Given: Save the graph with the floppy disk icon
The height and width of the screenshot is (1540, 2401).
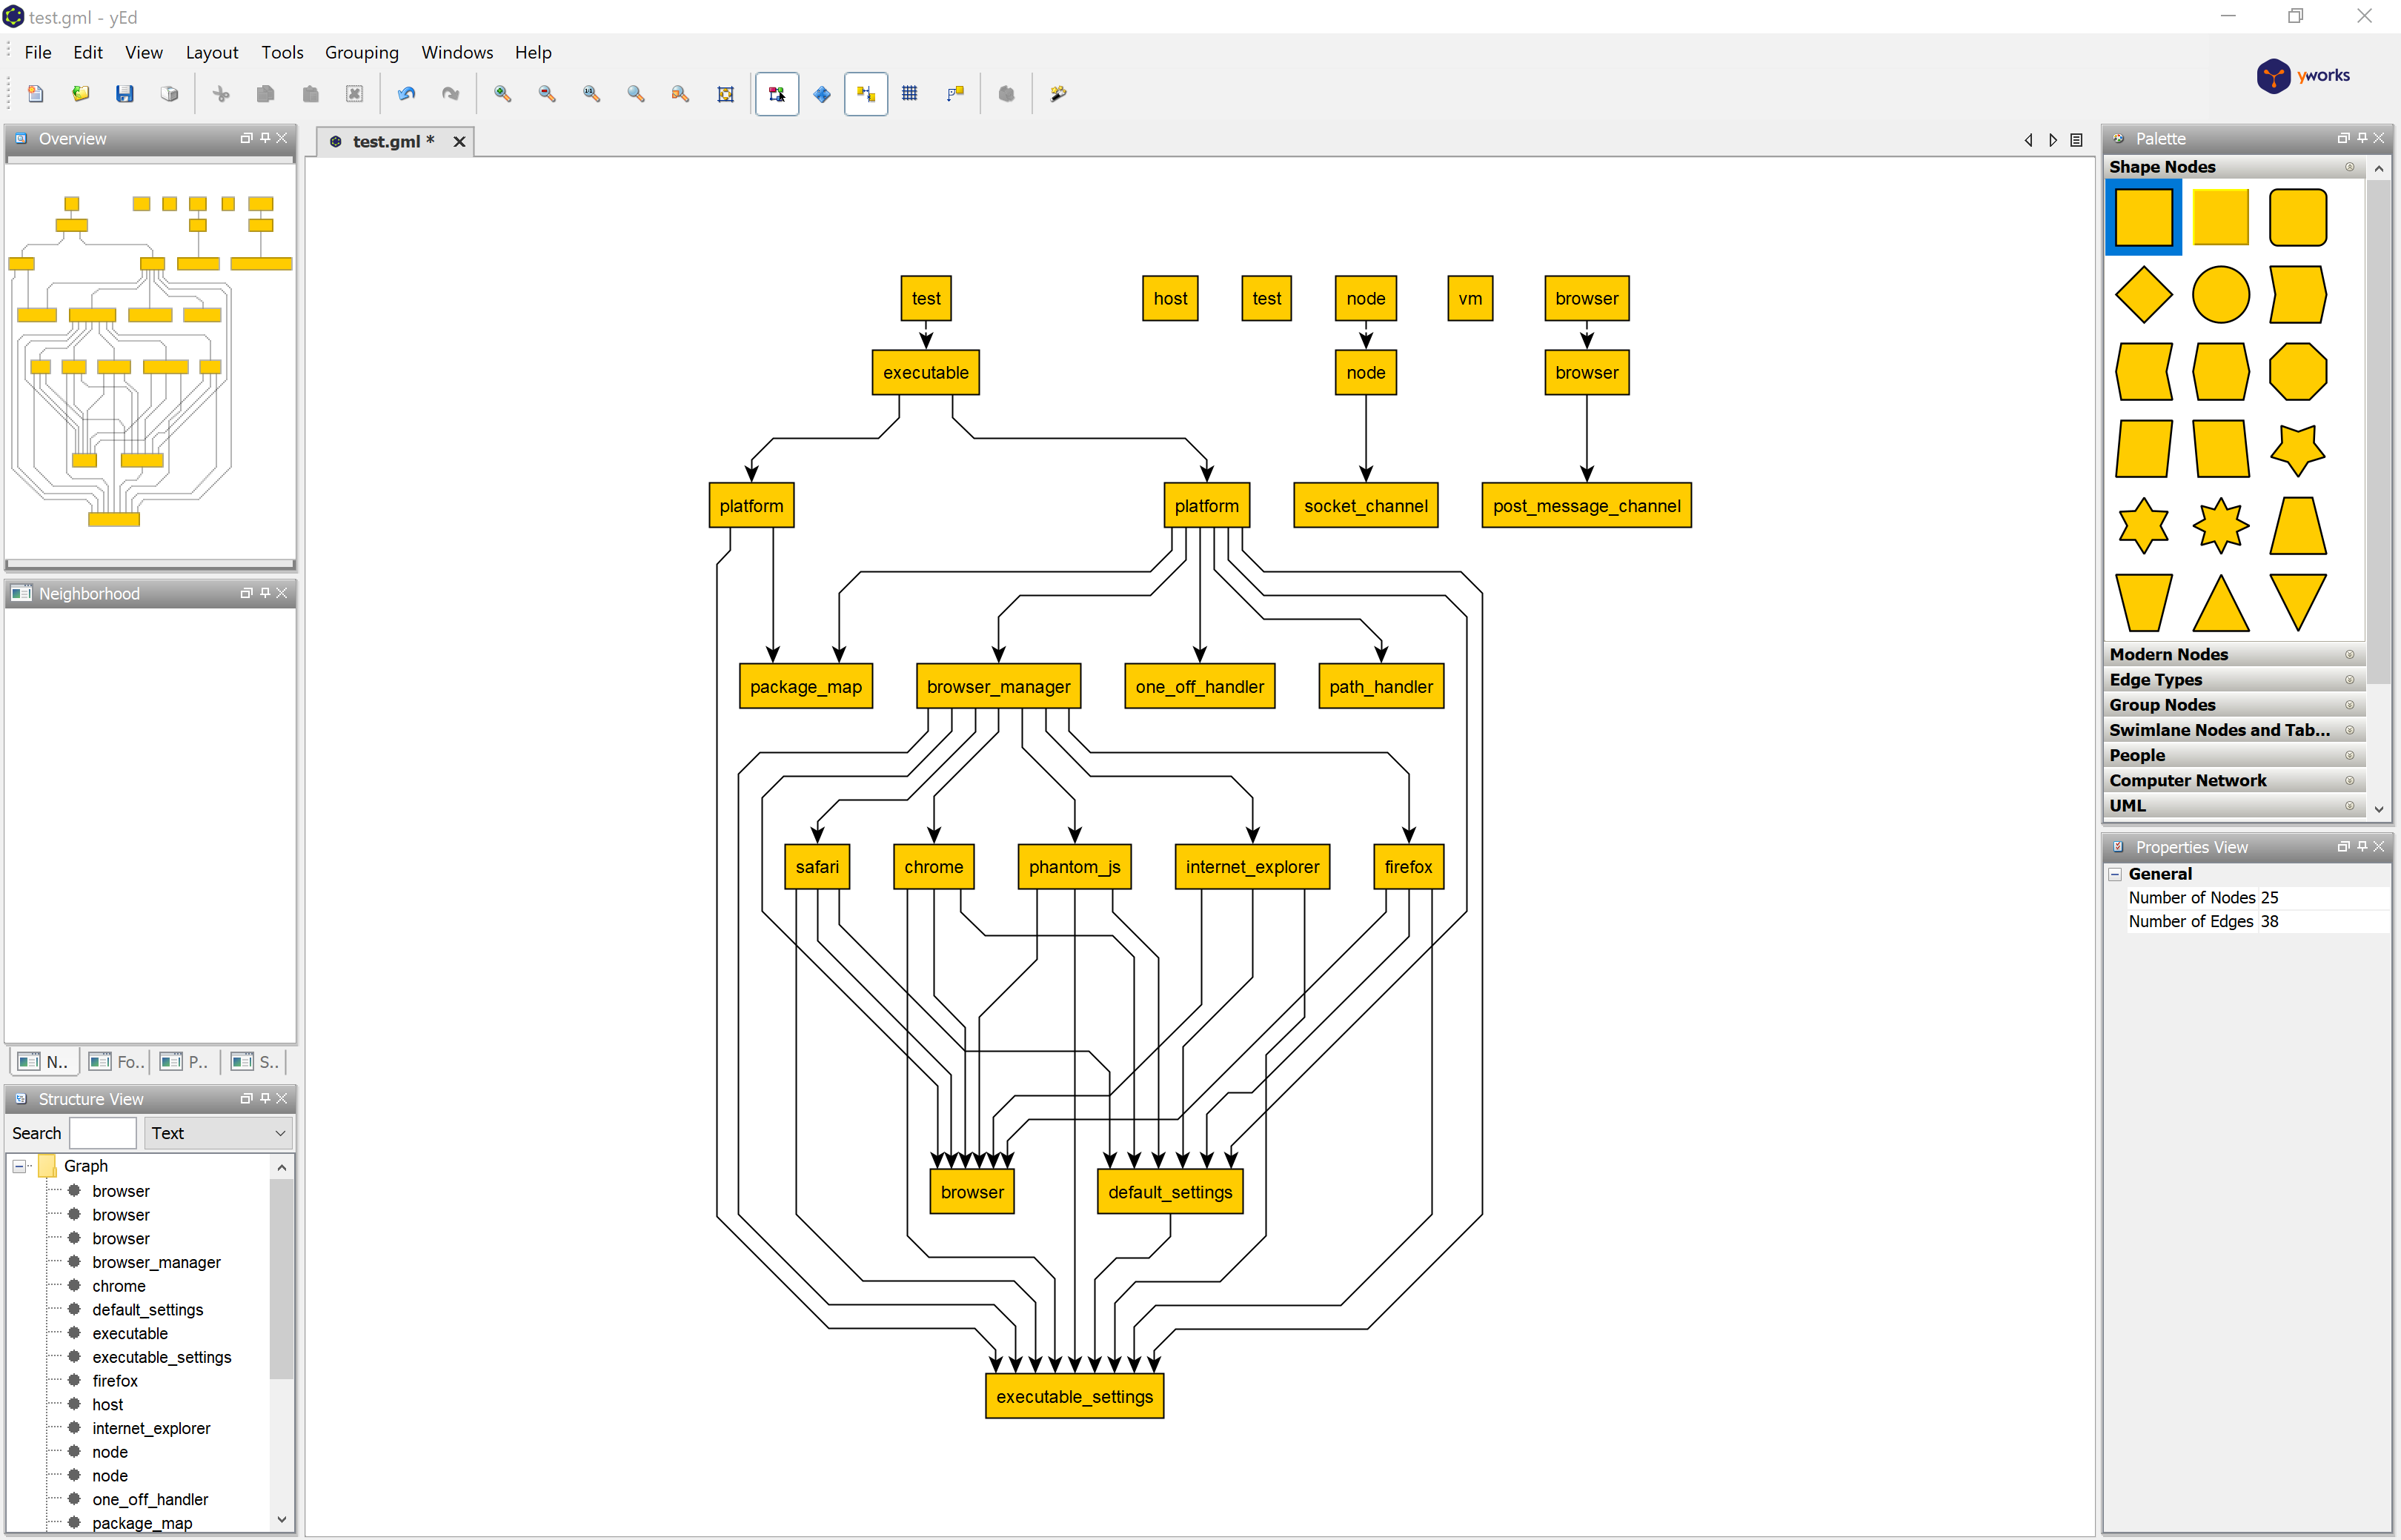Looking at the screenshot, I should pos(125,94).
